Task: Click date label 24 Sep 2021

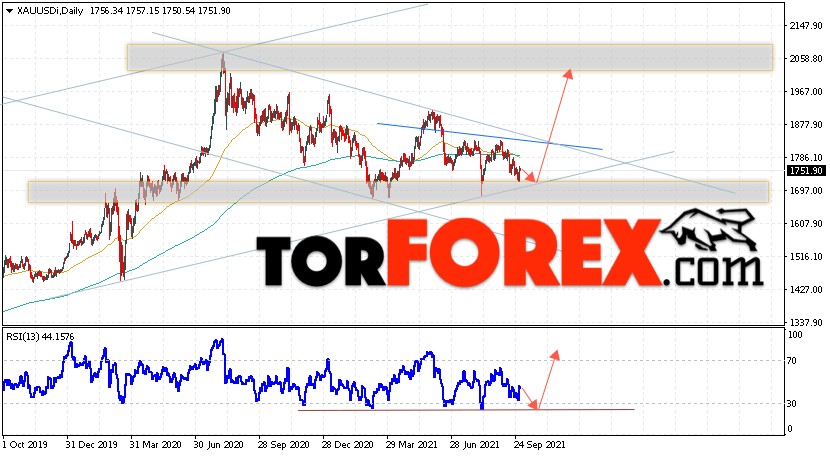Action: (x=539, y=445)
